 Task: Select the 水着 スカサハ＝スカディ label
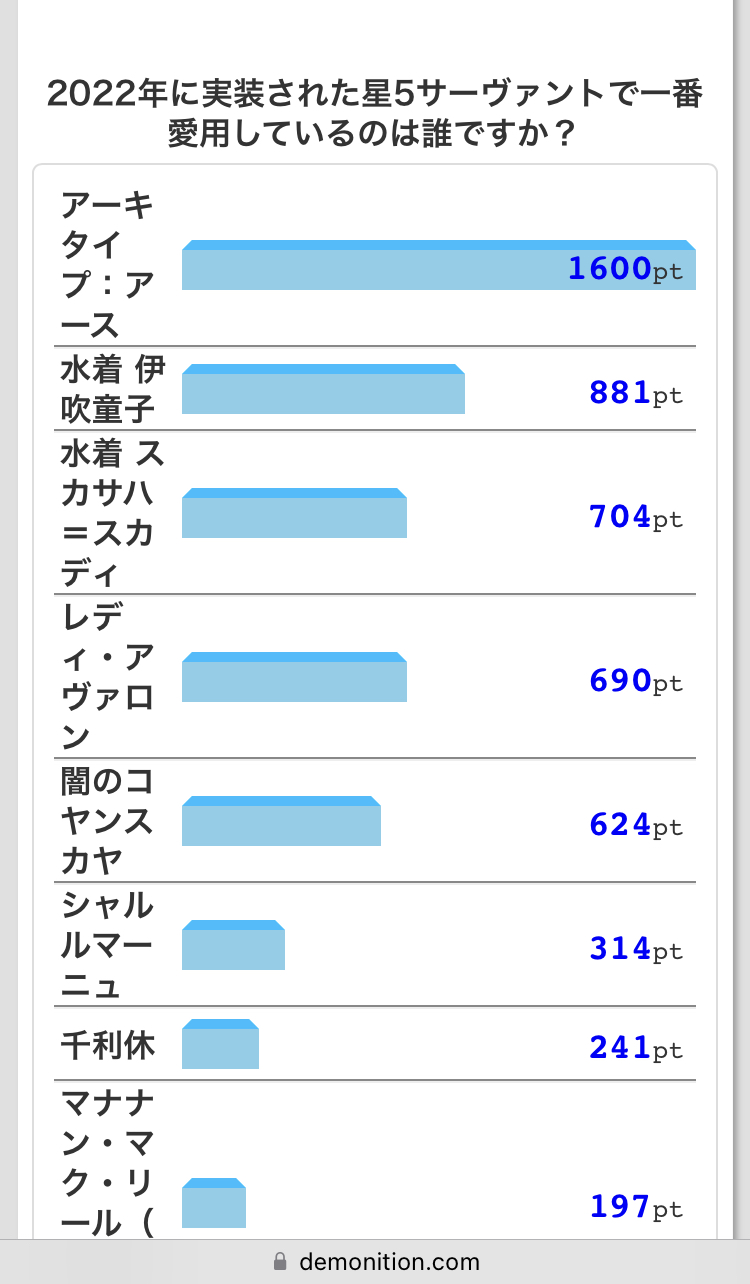point(111,513)
